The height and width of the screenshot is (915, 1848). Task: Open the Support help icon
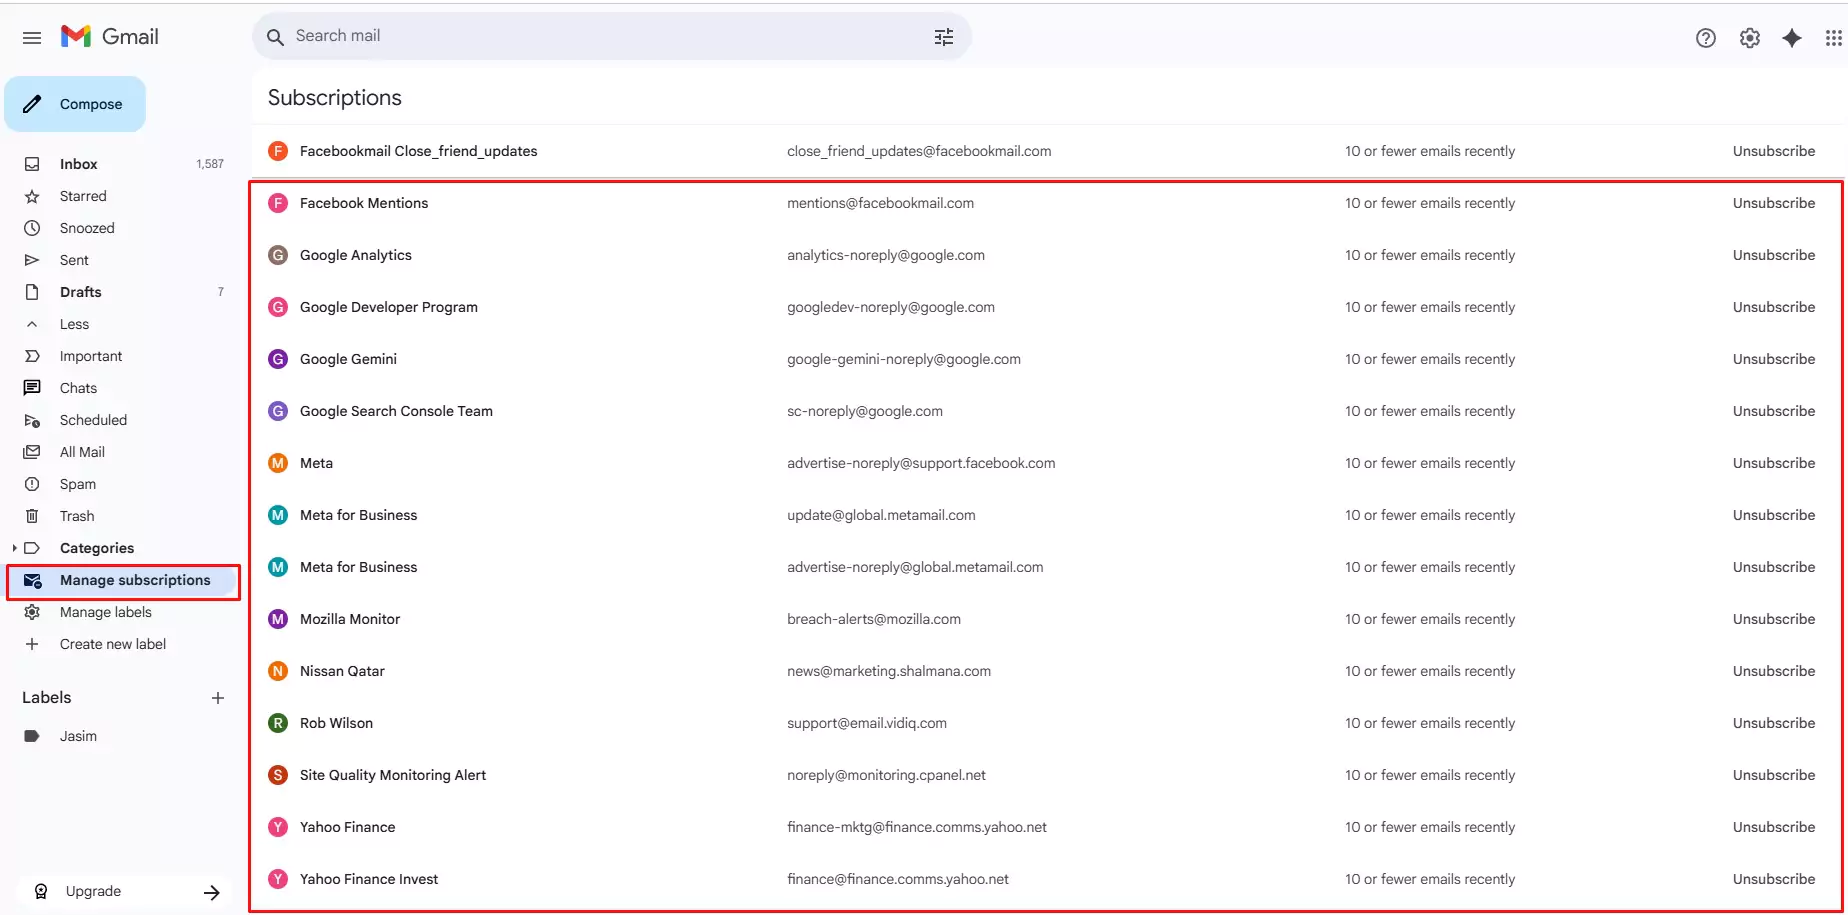1706,38
